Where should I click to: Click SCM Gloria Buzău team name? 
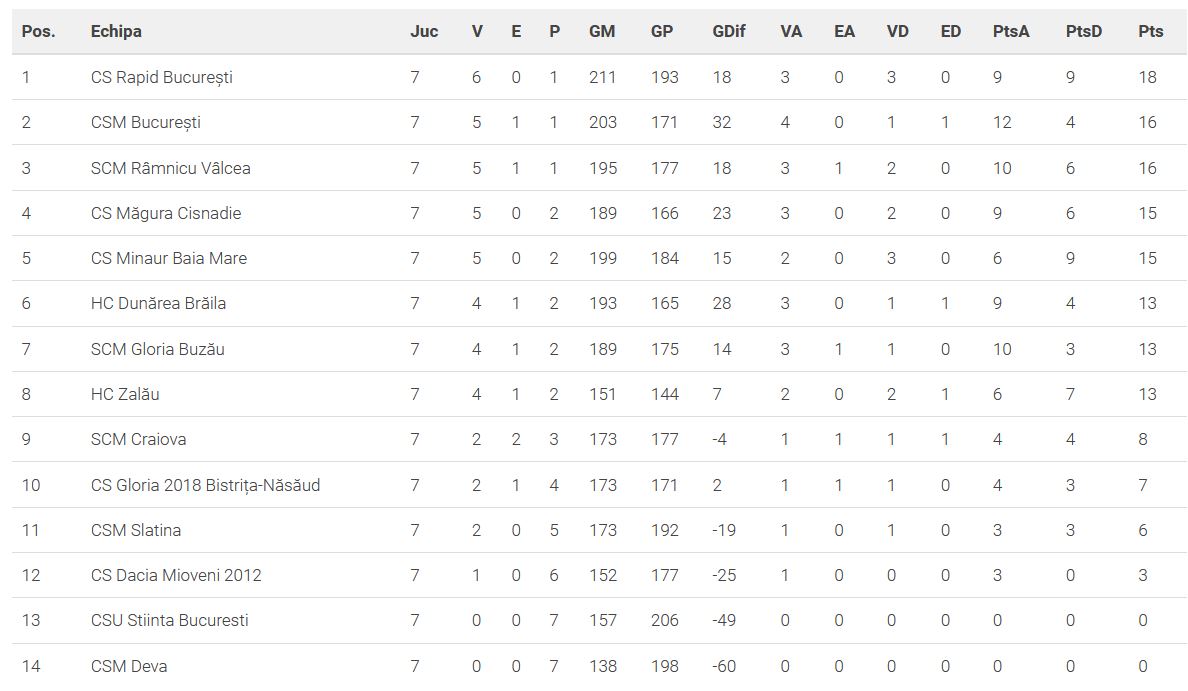tap(157, 349)
